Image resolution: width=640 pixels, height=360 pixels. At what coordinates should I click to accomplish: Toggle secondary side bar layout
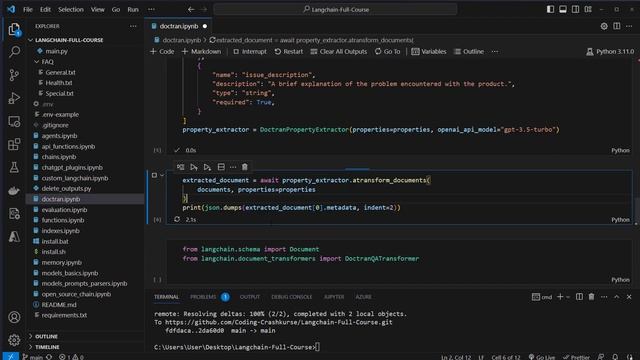pyautogui.click(x=575, y=9)
